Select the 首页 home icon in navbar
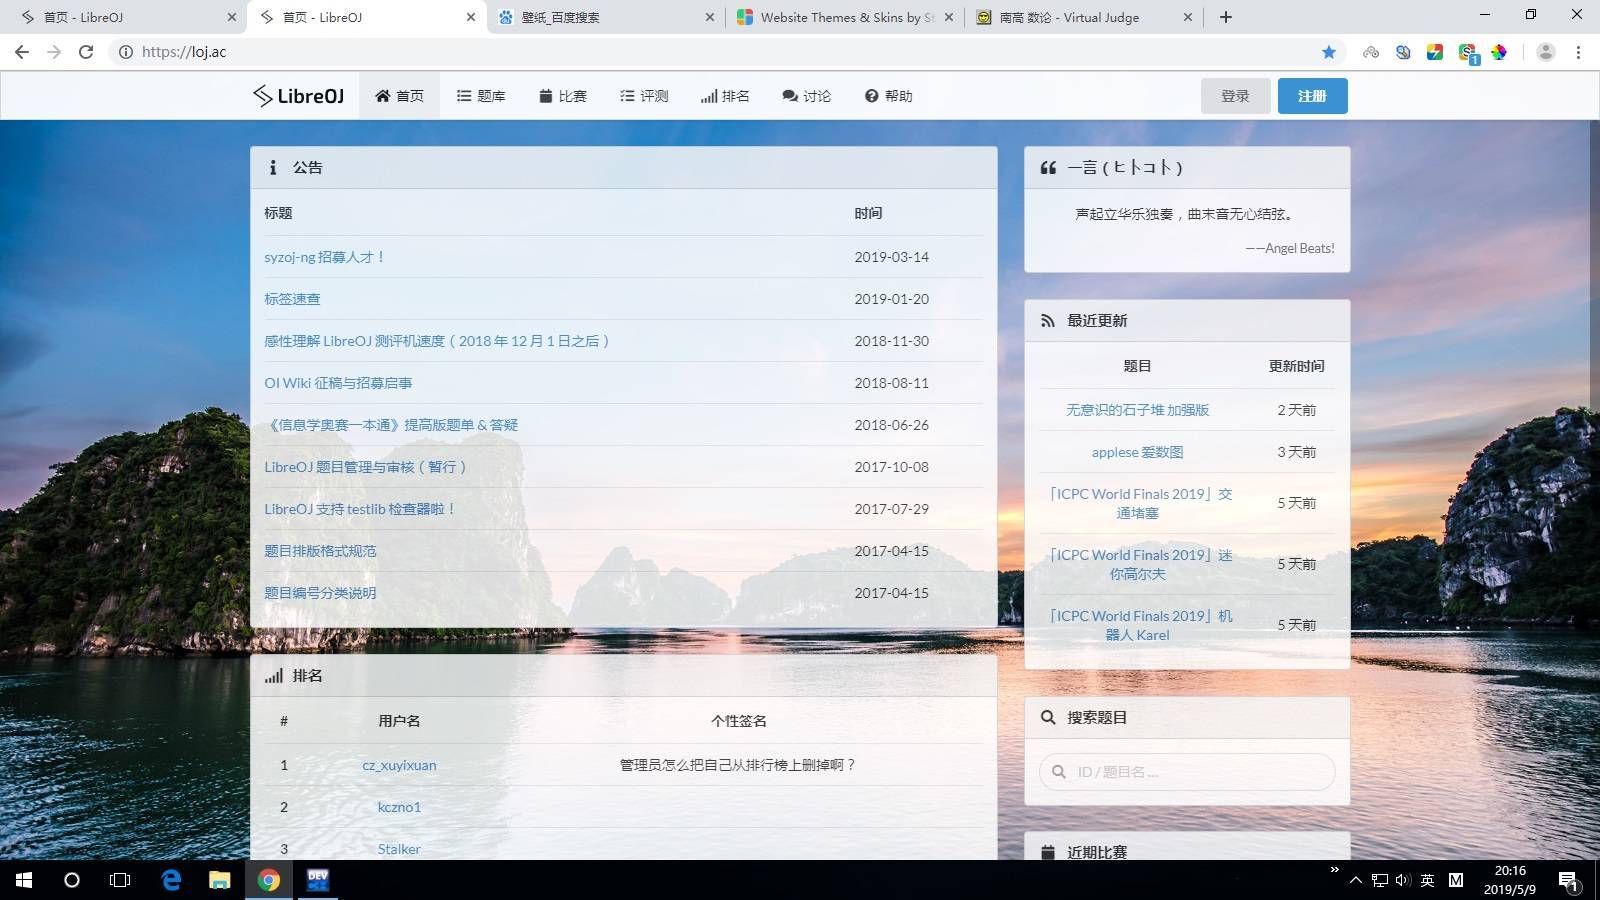 (x=383, y=95)
